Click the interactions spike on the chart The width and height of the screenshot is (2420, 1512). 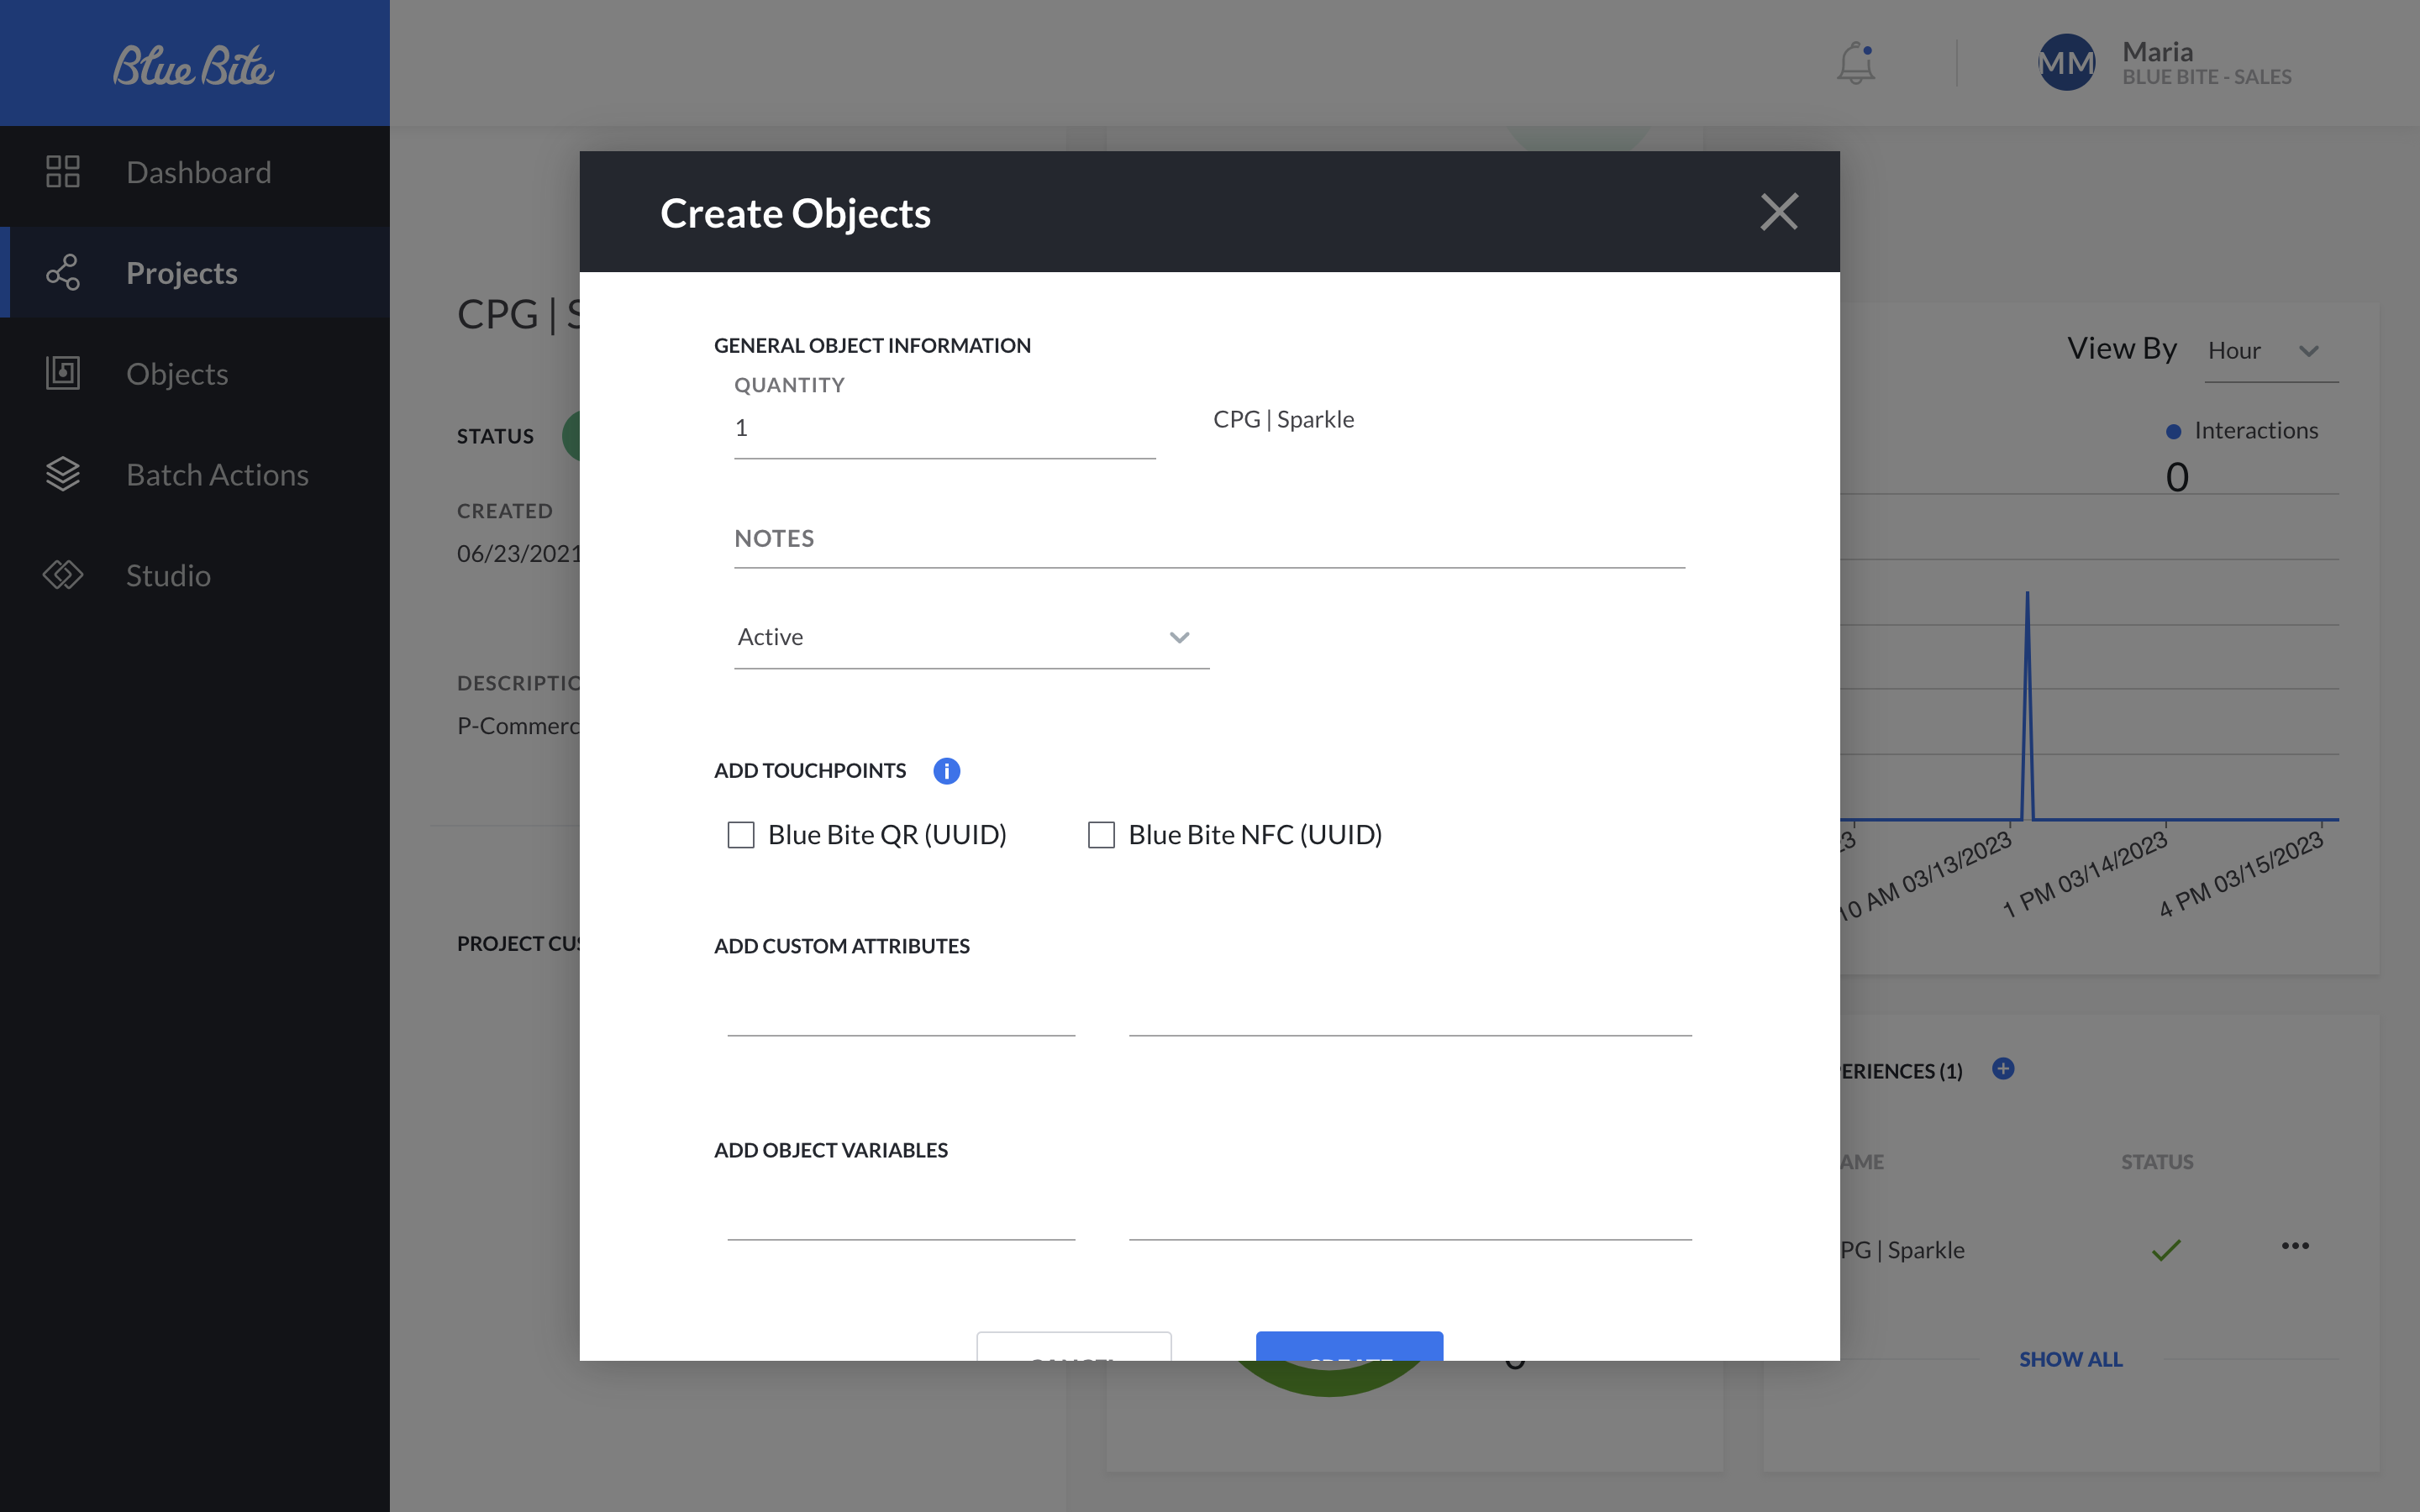(x=2028, y=705)
